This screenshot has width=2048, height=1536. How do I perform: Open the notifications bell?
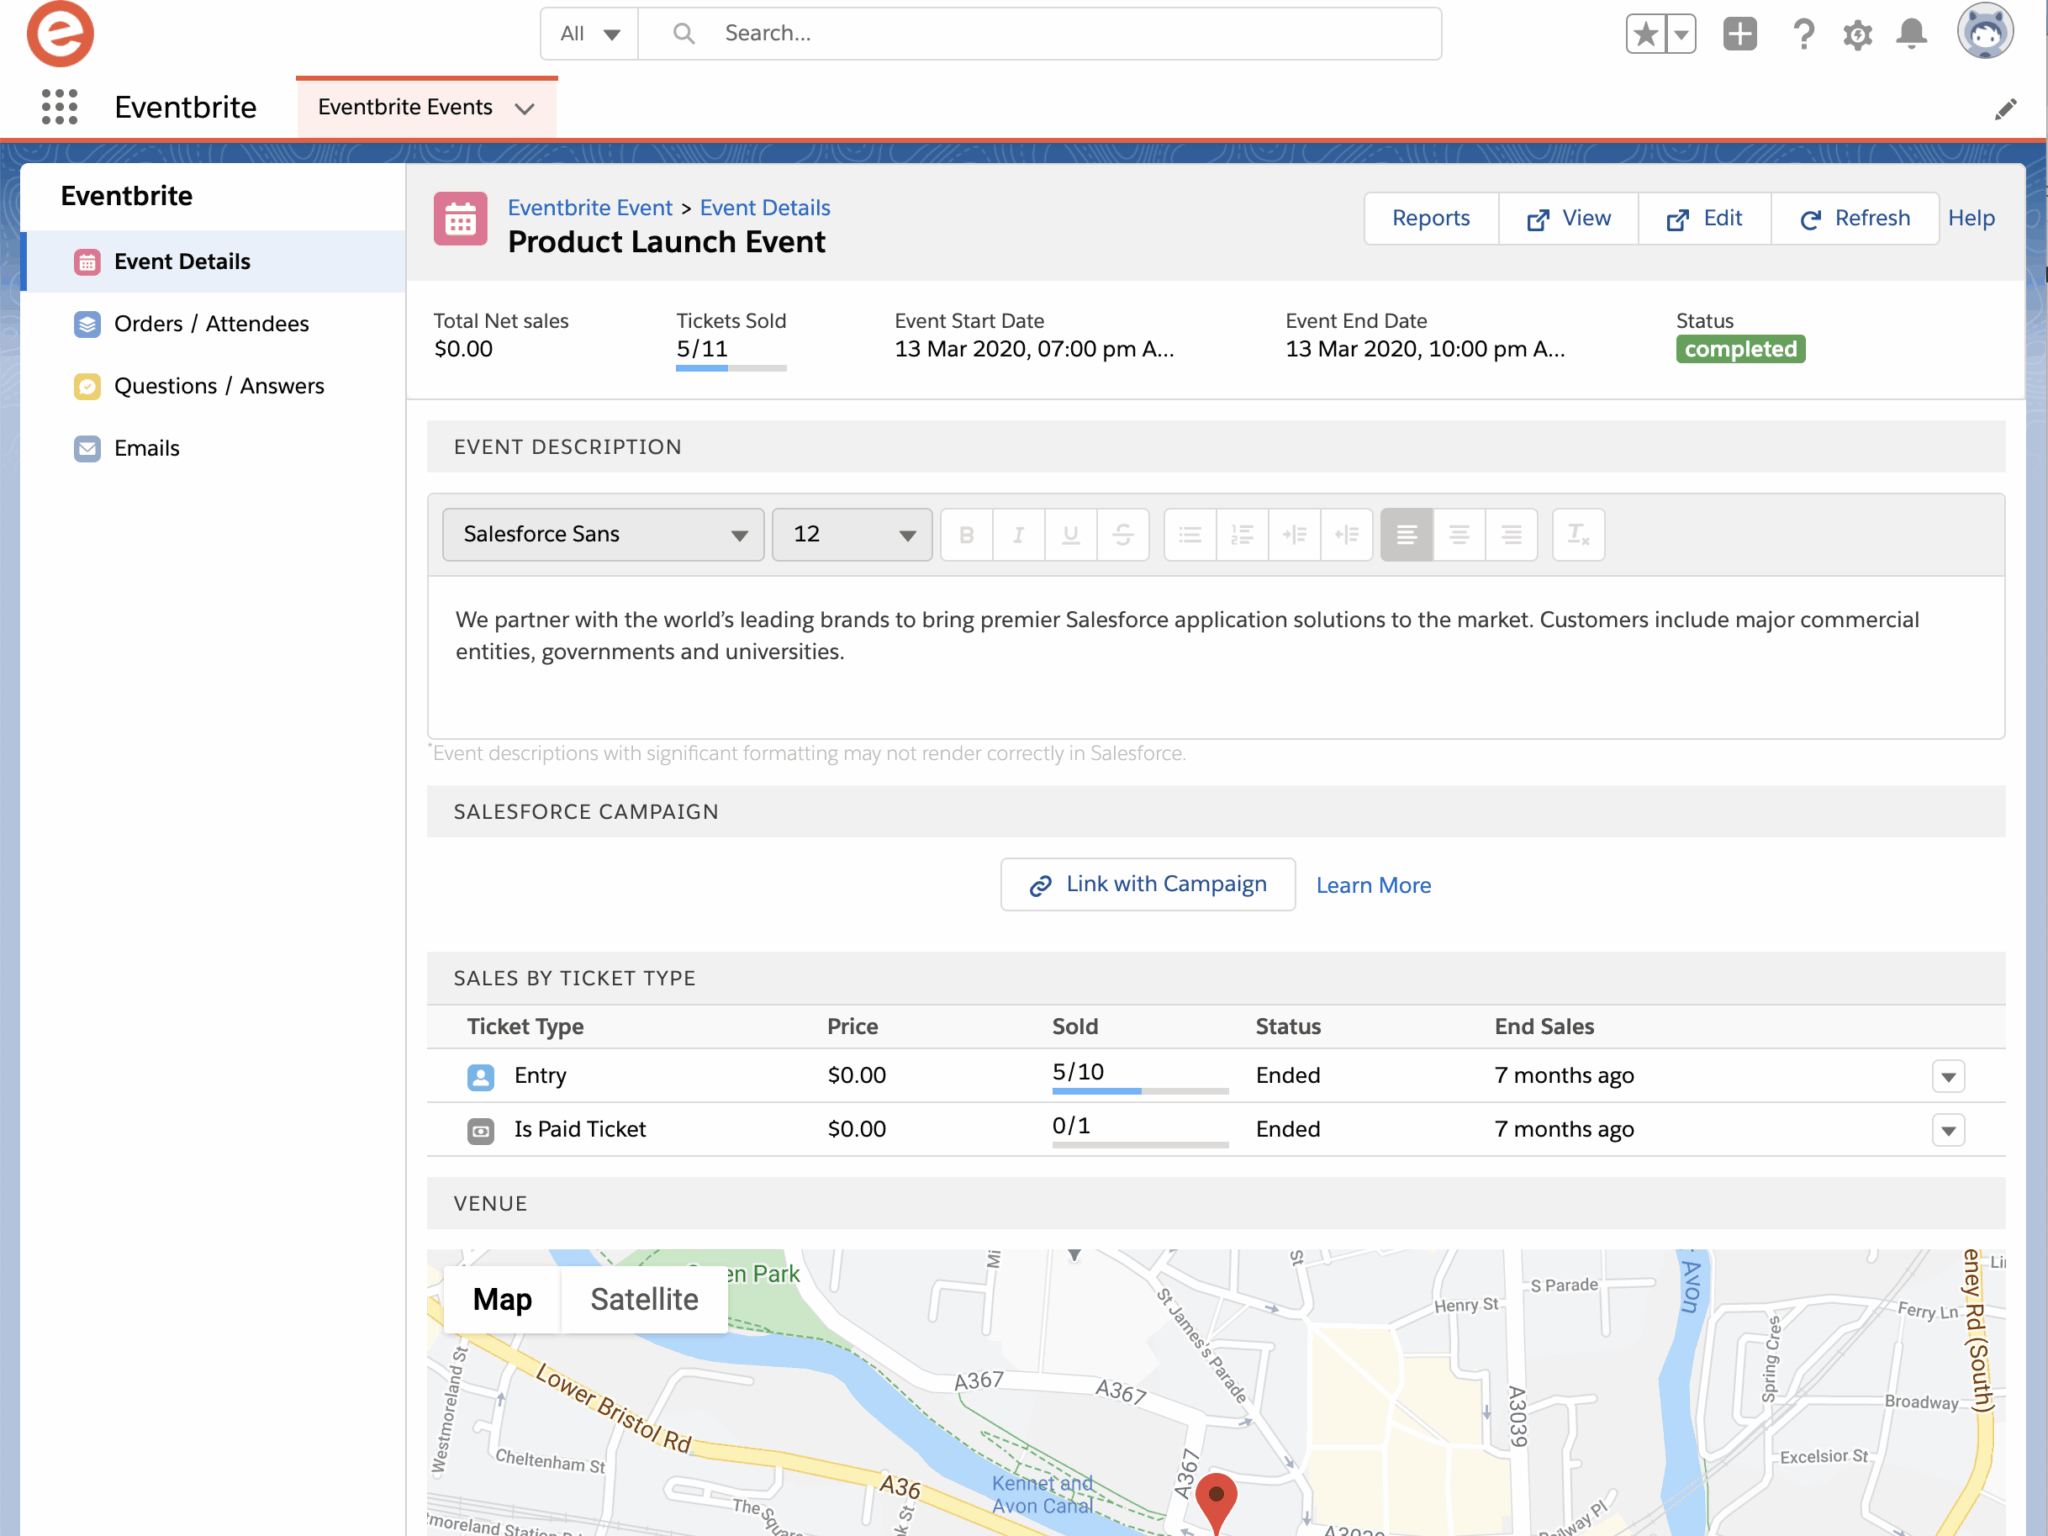coord(1911,33)
